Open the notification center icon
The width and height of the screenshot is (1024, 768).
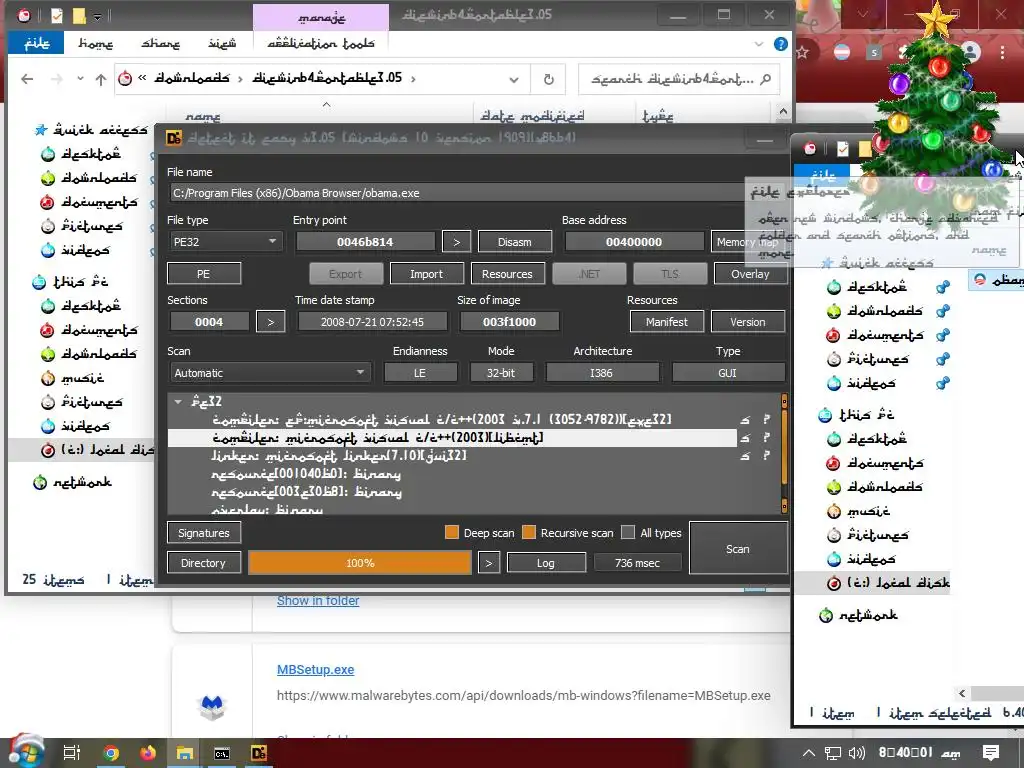point(990,753)
